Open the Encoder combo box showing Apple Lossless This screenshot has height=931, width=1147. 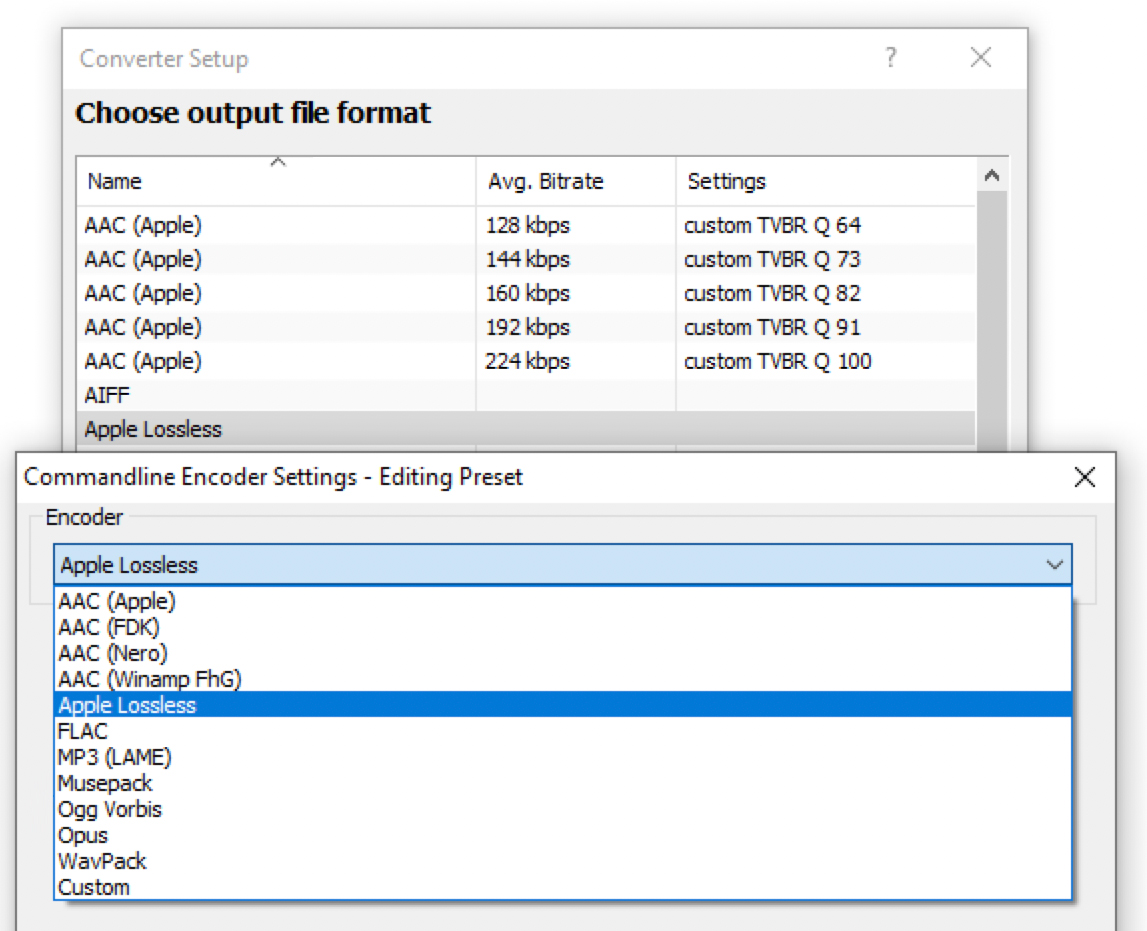(x=562, y=565)
